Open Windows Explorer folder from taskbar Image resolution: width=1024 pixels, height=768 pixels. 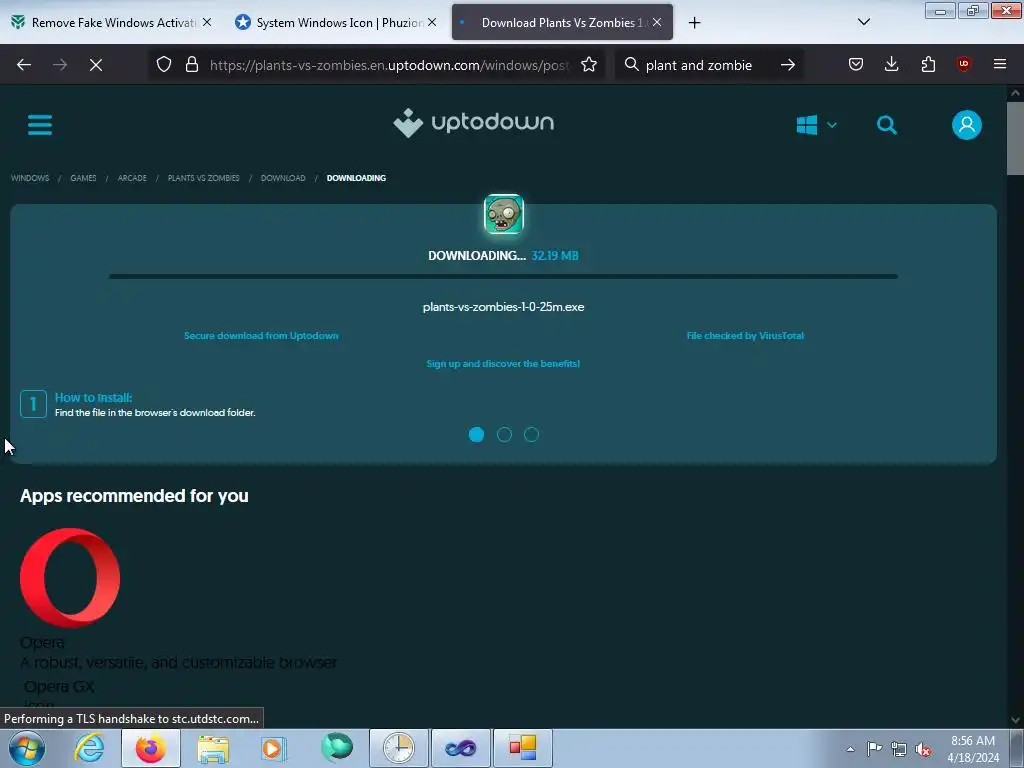tap(213, 749)
